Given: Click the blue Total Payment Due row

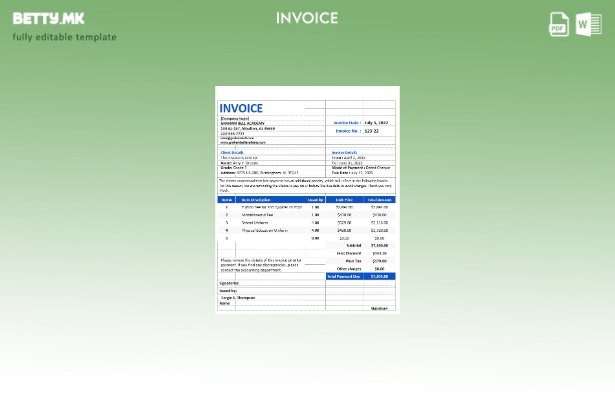Looking at the screenshot, I should click(361, 276).
